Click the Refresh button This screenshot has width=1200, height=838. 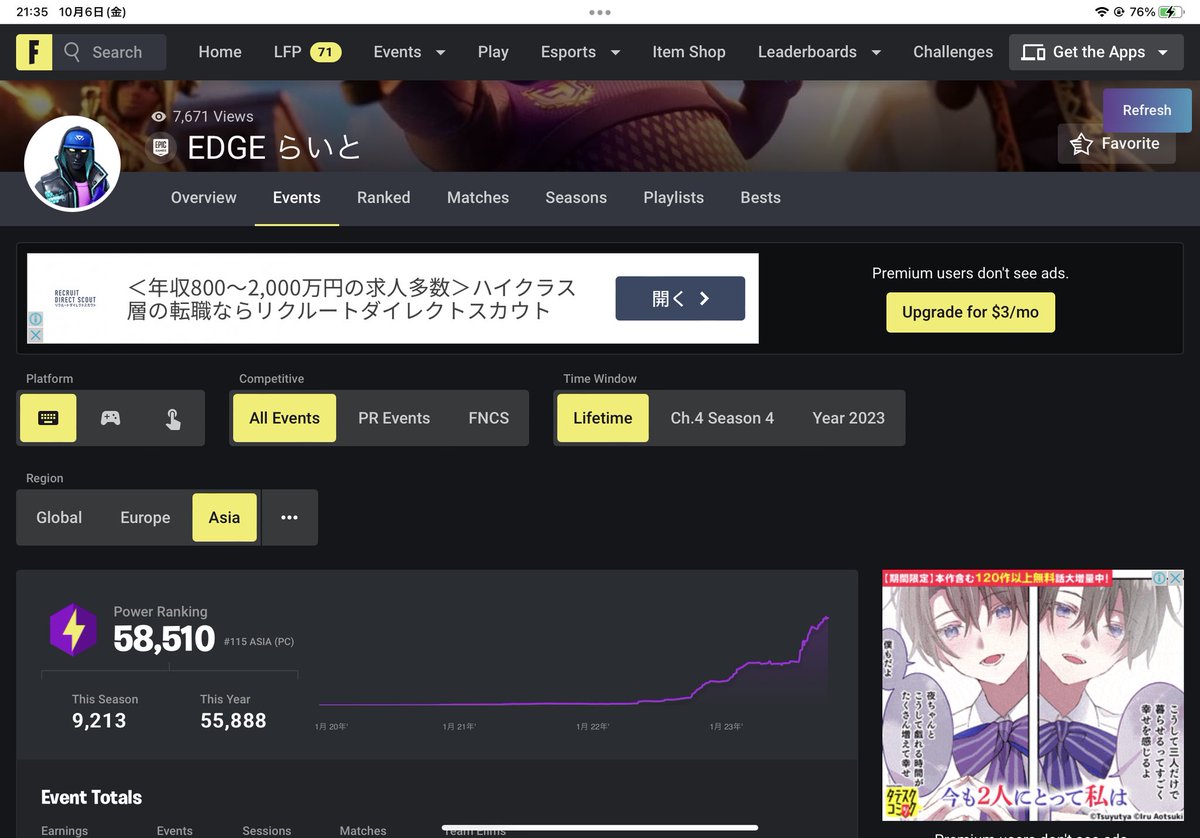1147,110
